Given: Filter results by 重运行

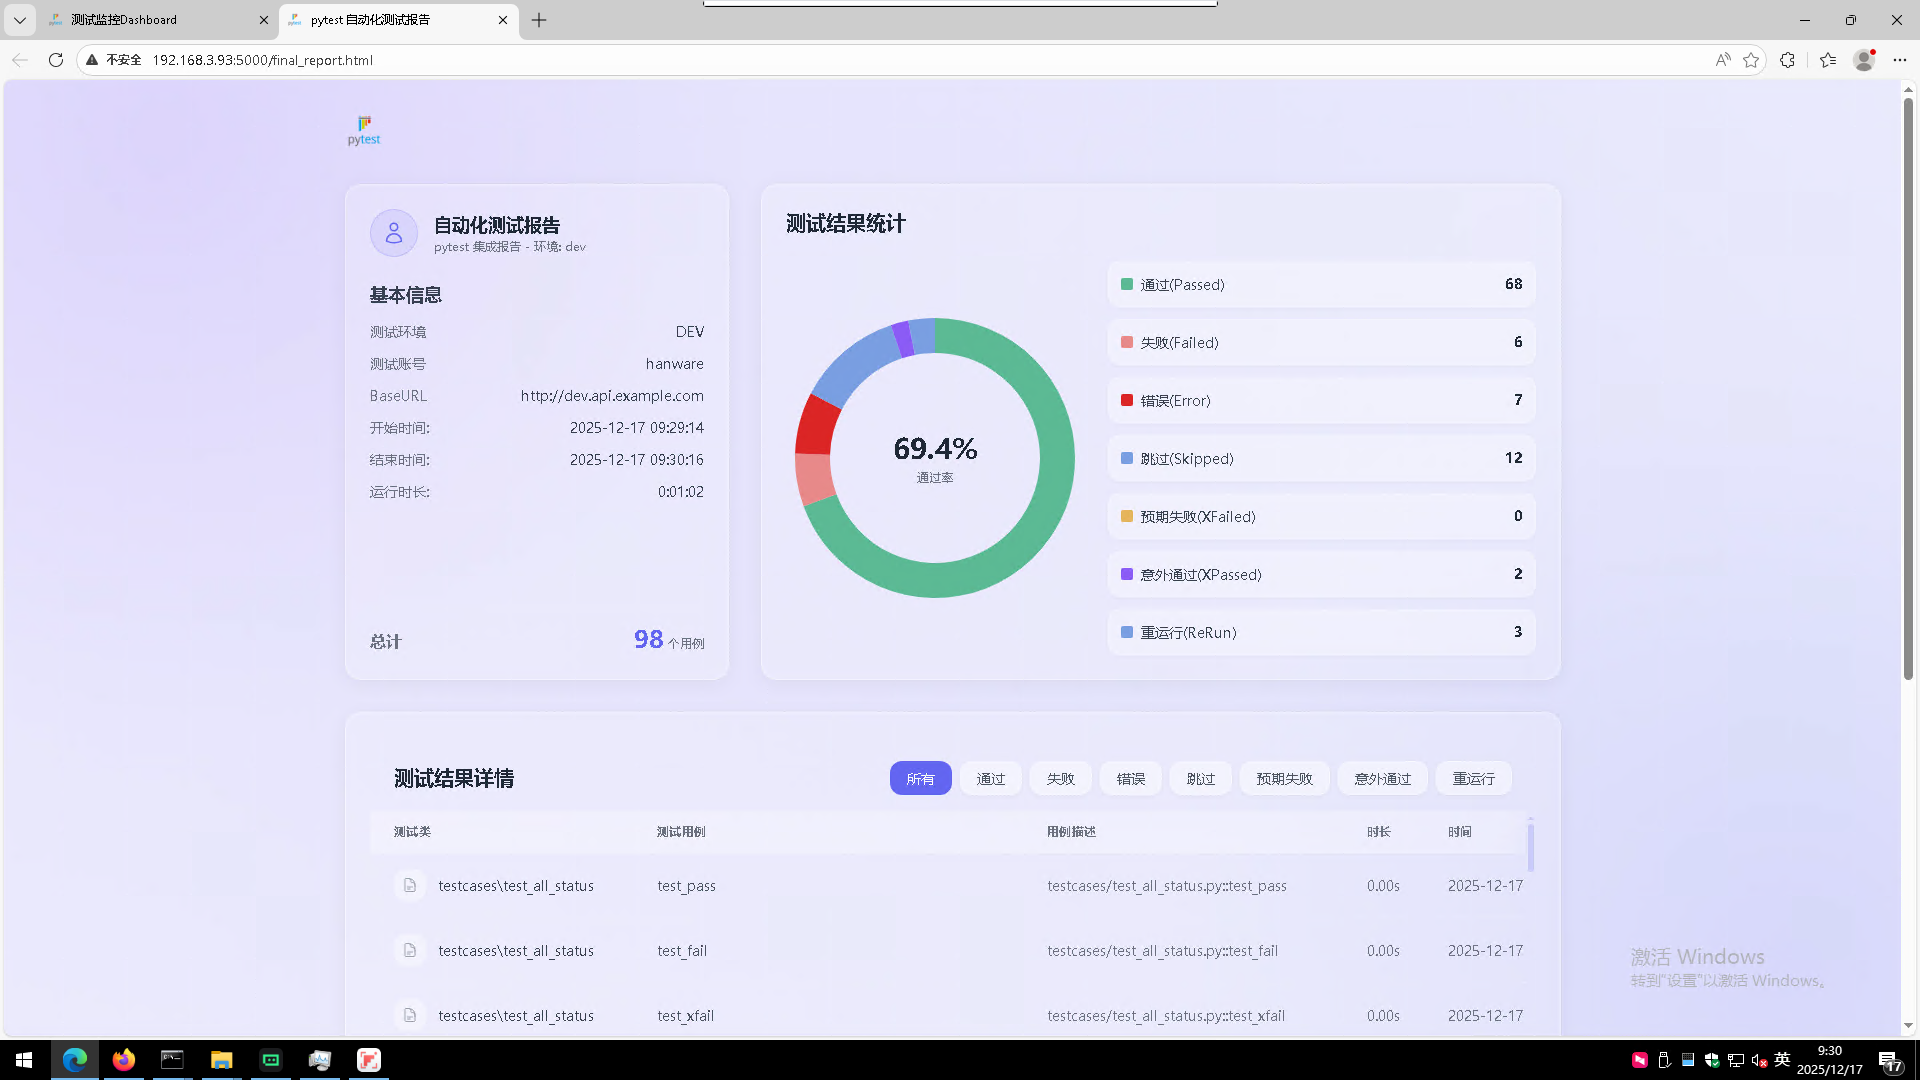Looking at the screenshot, I should 1474,779.
